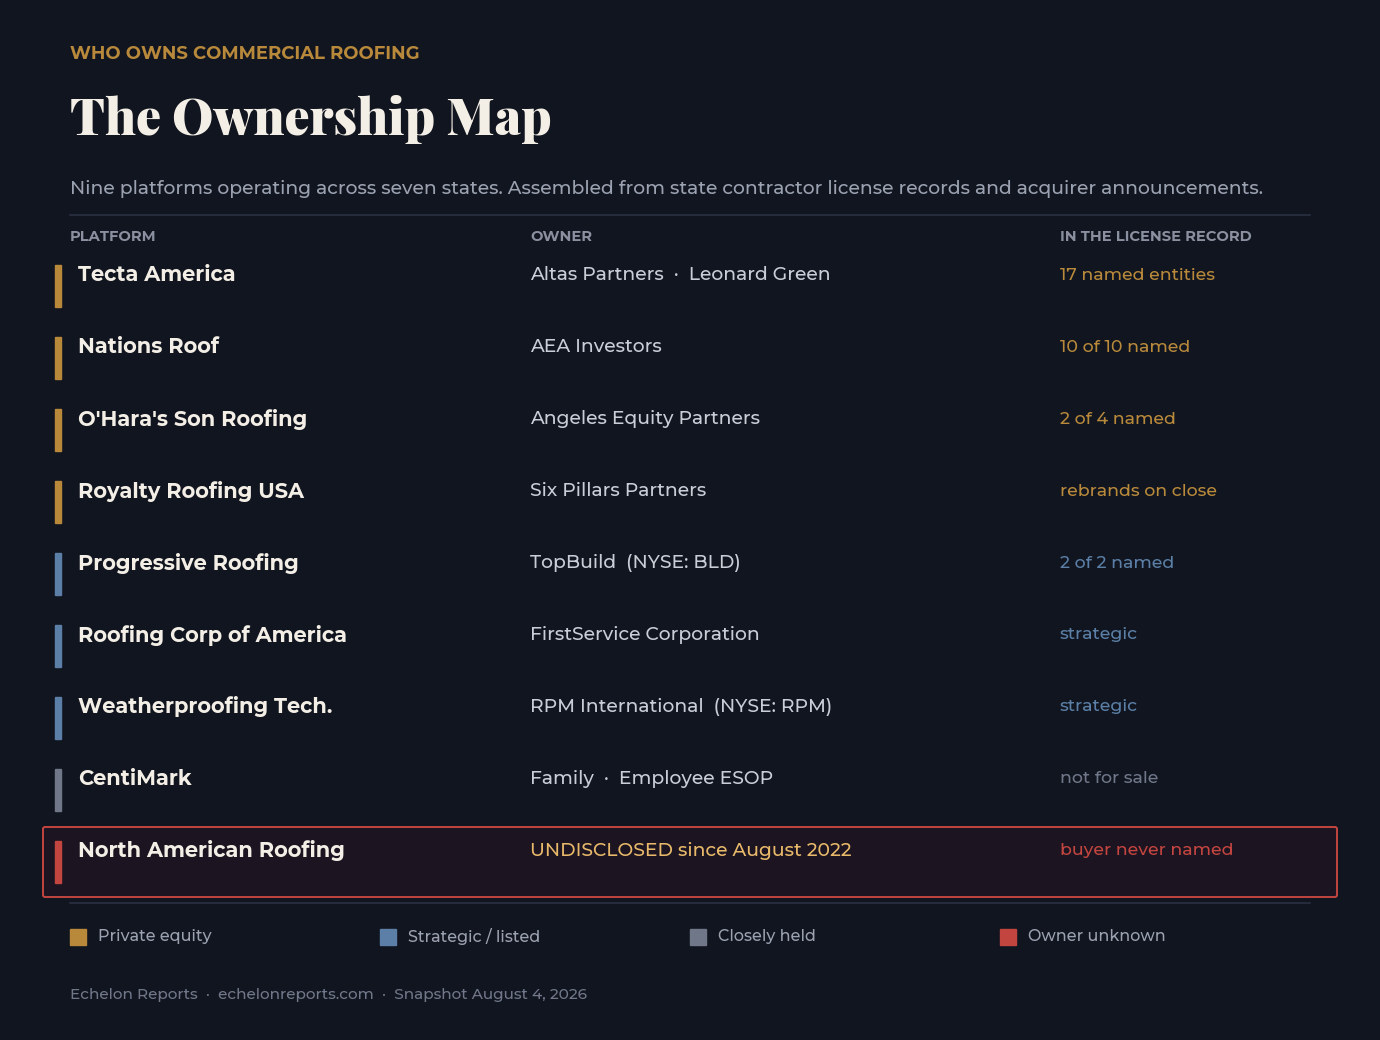Click the Private equity legend label
The width and height of the screenshot is (1380, 1040).
155,936
